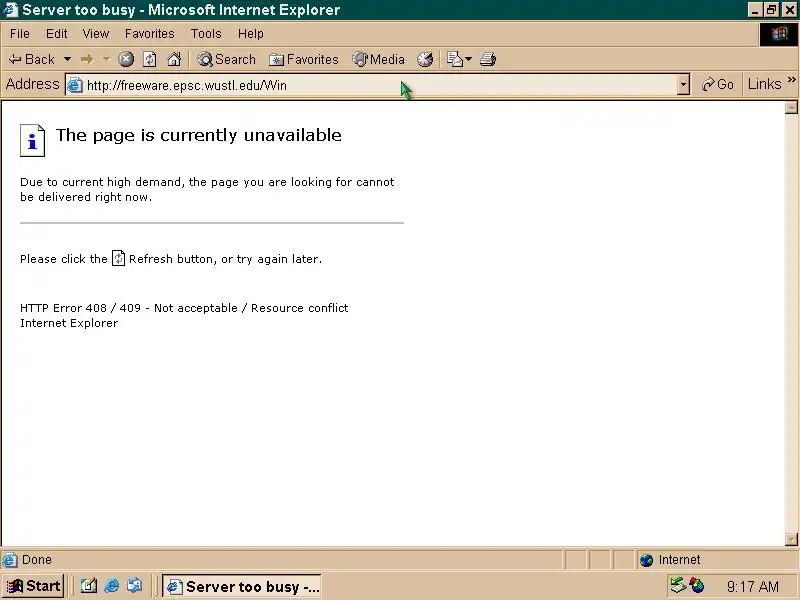Go back using the Back button

pyautogui.click(x=32, y=59)
